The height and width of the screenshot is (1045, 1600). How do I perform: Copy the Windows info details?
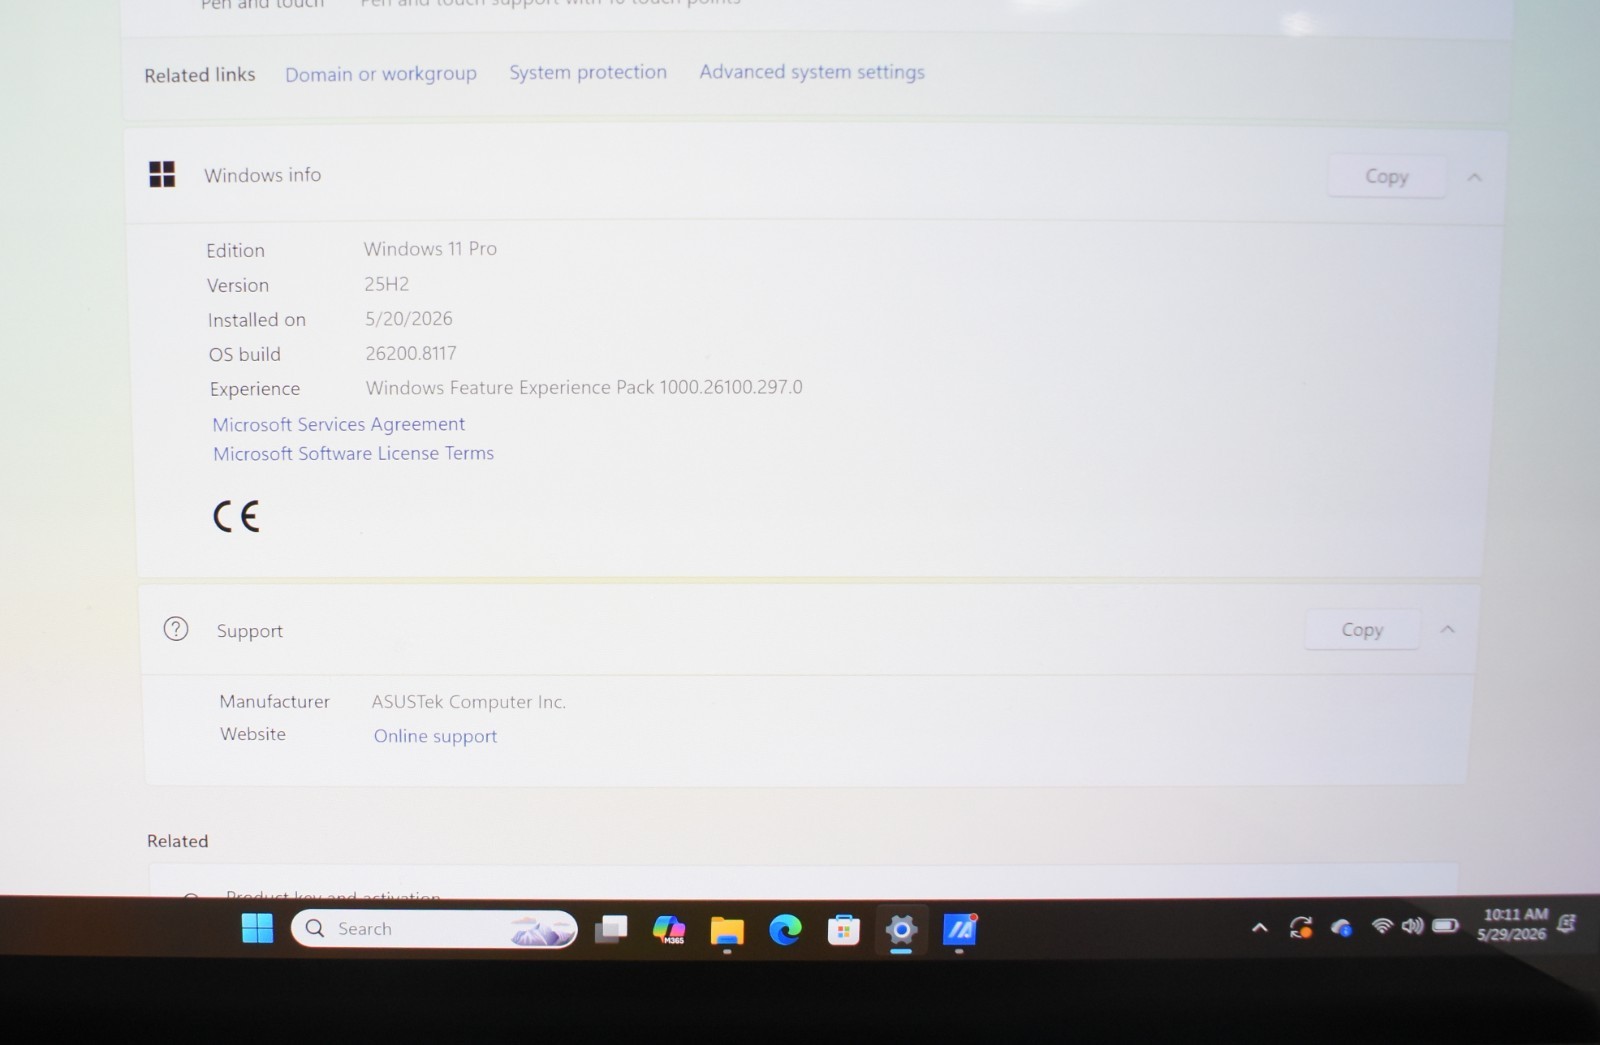tap(1386, 176)
